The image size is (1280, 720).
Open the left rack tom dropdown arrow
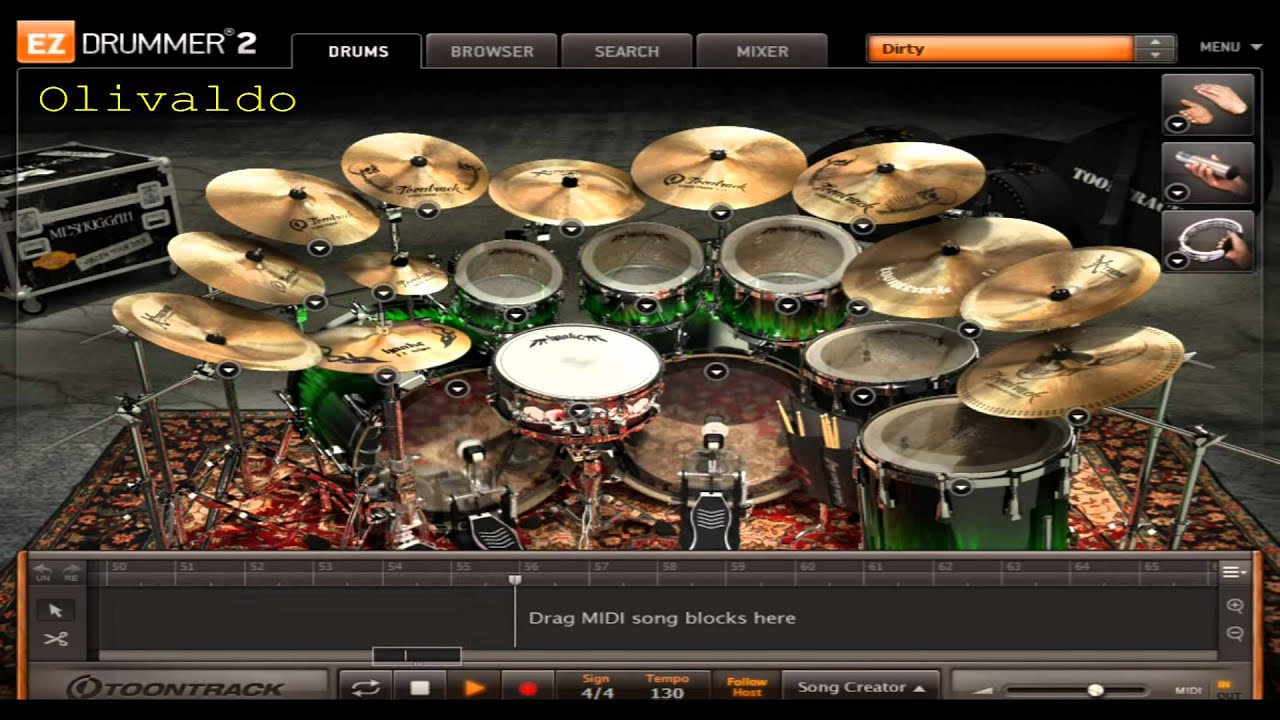point(515,315)
